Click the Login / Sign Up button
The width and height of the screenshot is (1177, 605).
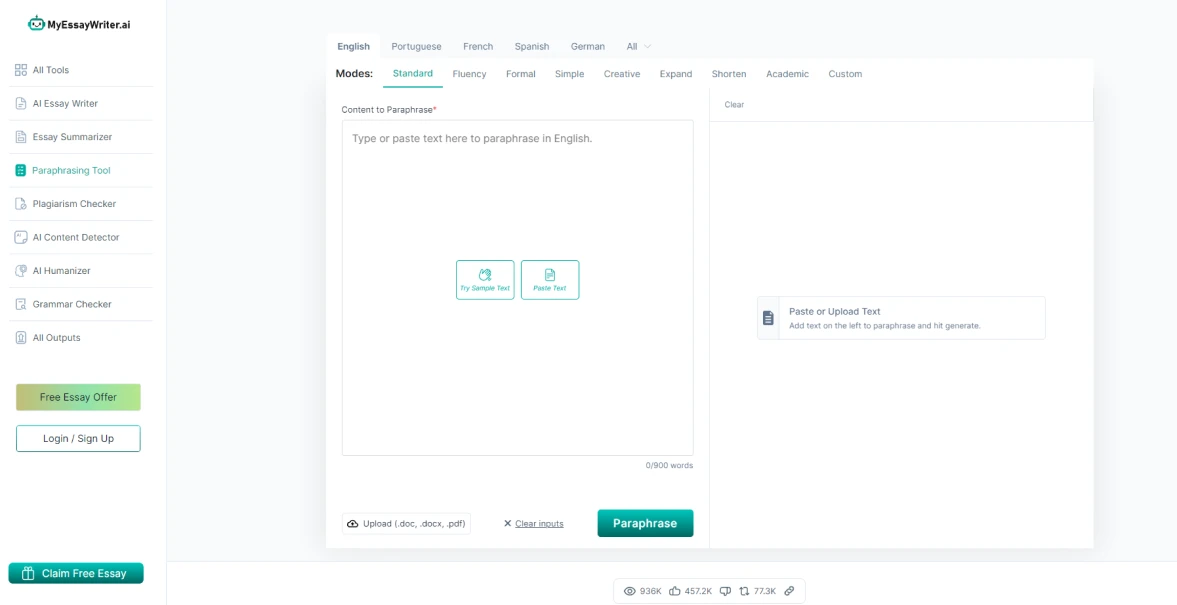tap(78, 438)
